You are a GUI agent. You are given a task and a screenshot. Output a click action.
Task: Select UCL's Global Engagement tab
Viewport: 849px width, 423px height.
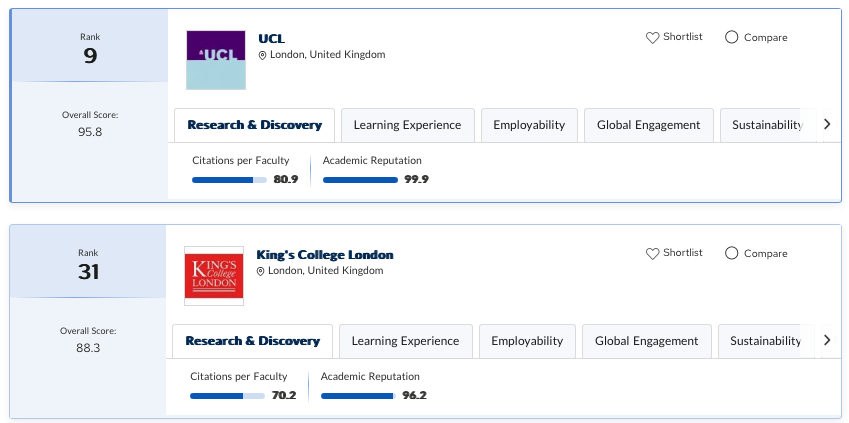point(649,125)
